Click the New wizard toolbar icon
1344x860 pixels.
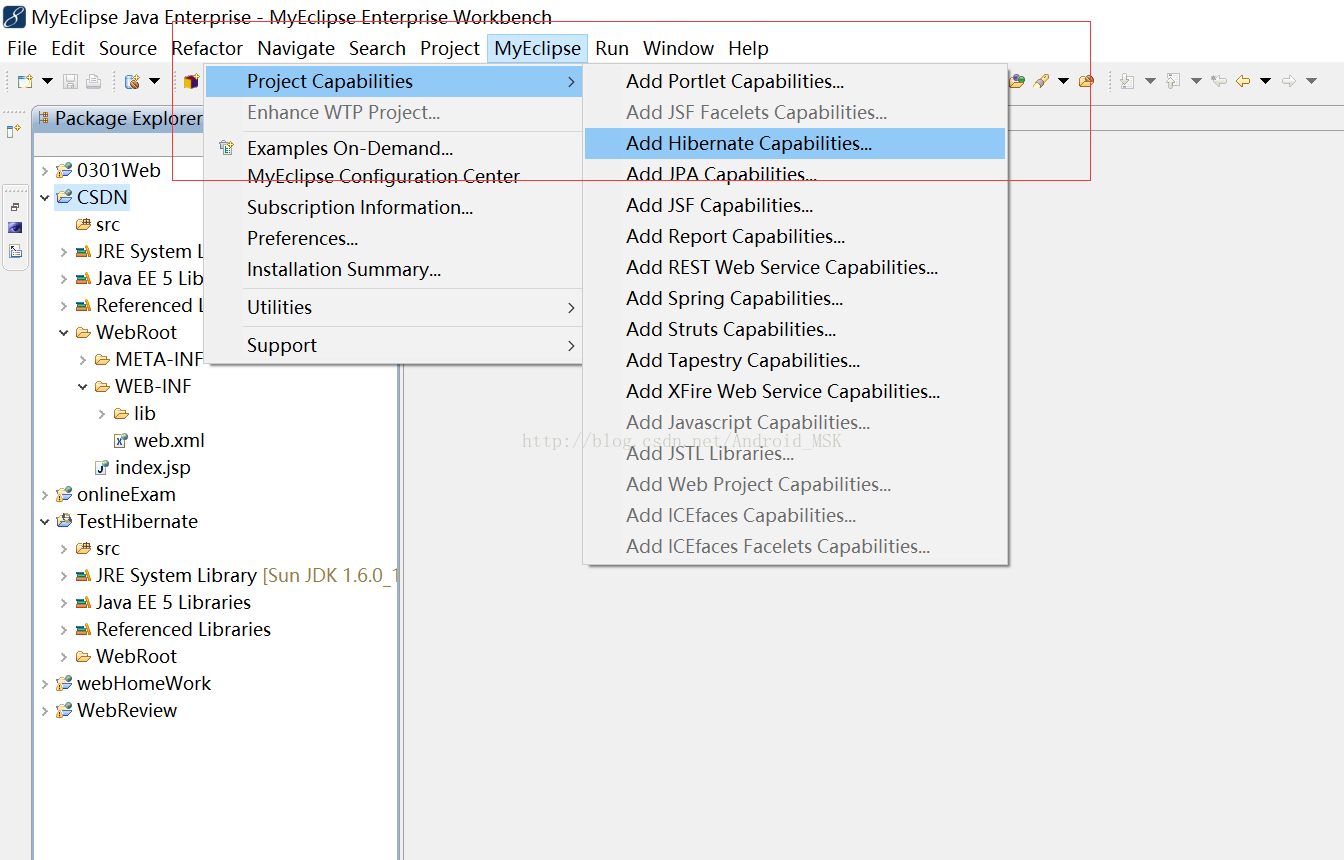pyautogui.click(x=25, y=81)
